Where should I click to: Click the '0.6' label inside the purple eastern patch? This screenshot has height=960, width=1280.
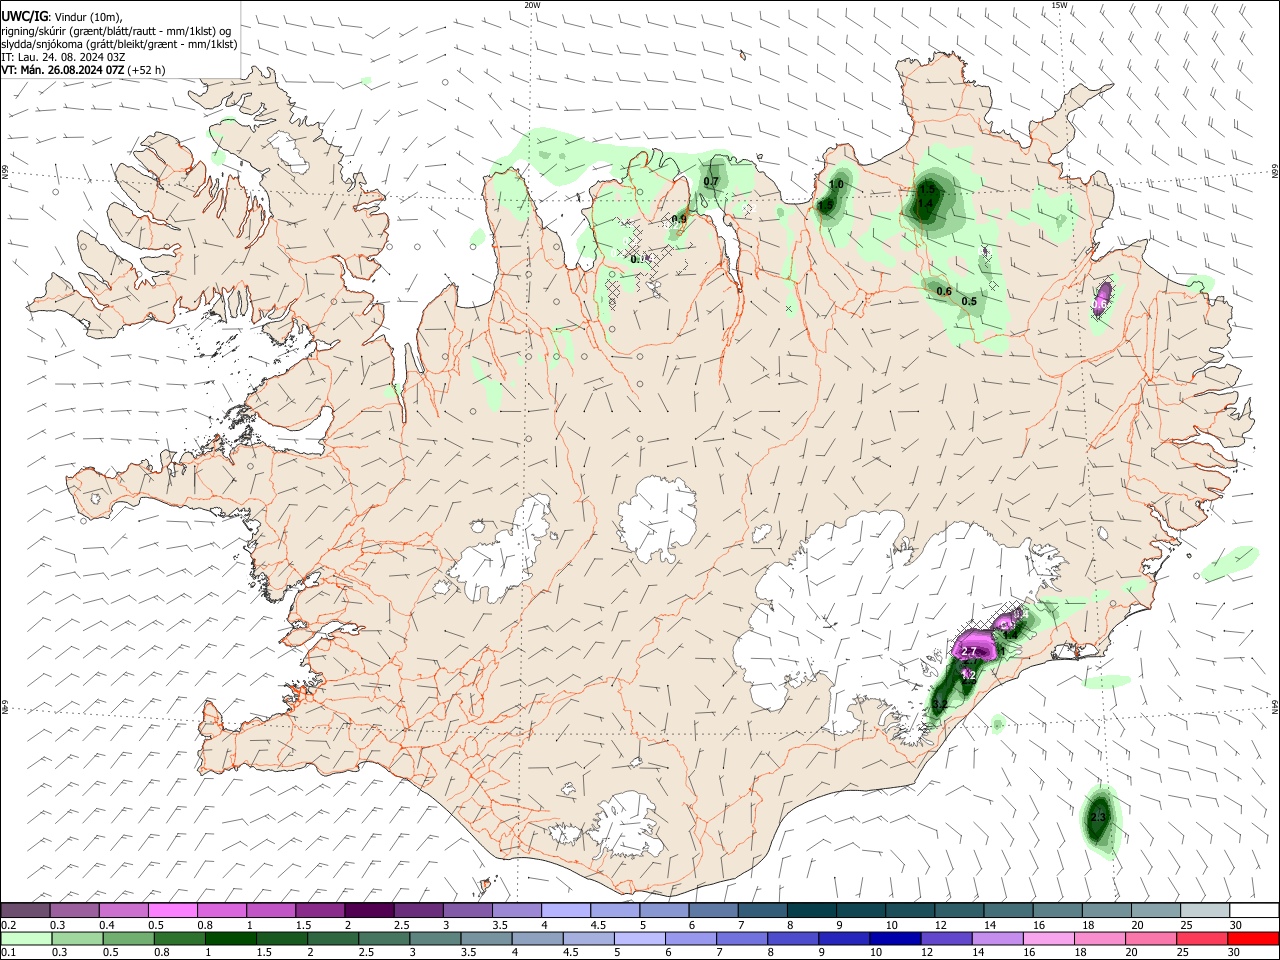click(x=1100, y=304)
